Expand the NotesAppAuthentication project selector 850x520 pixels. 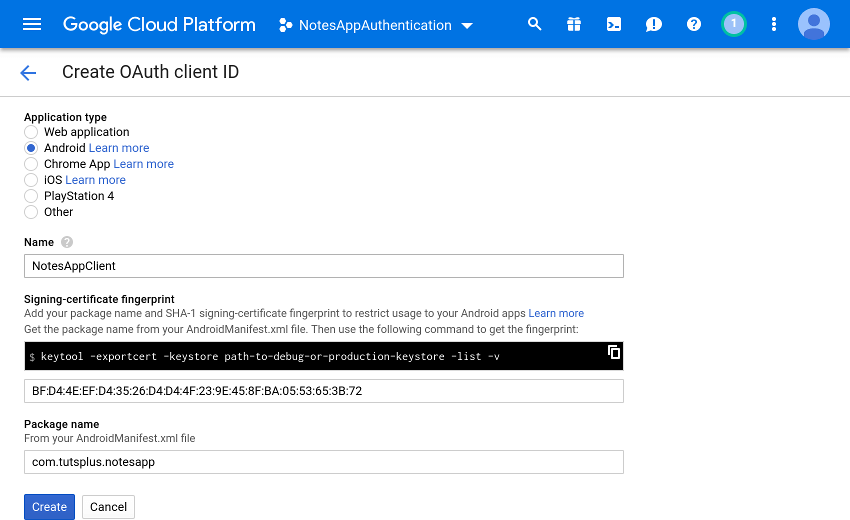[376, 25]
